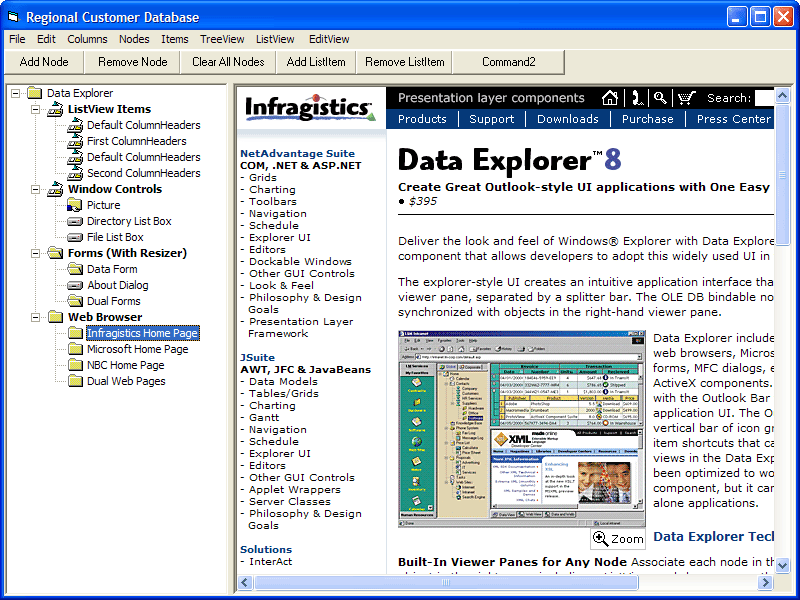Click the telephone contact icon
Screen dimensions: 800x600
637,98
